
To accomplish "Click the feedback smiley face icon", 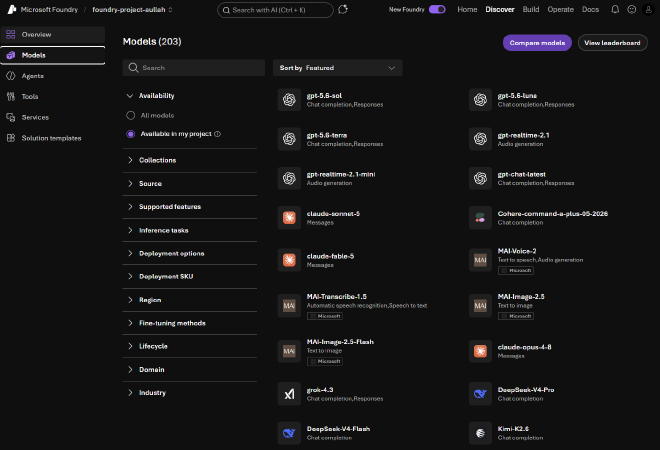I will click(631, 9).
